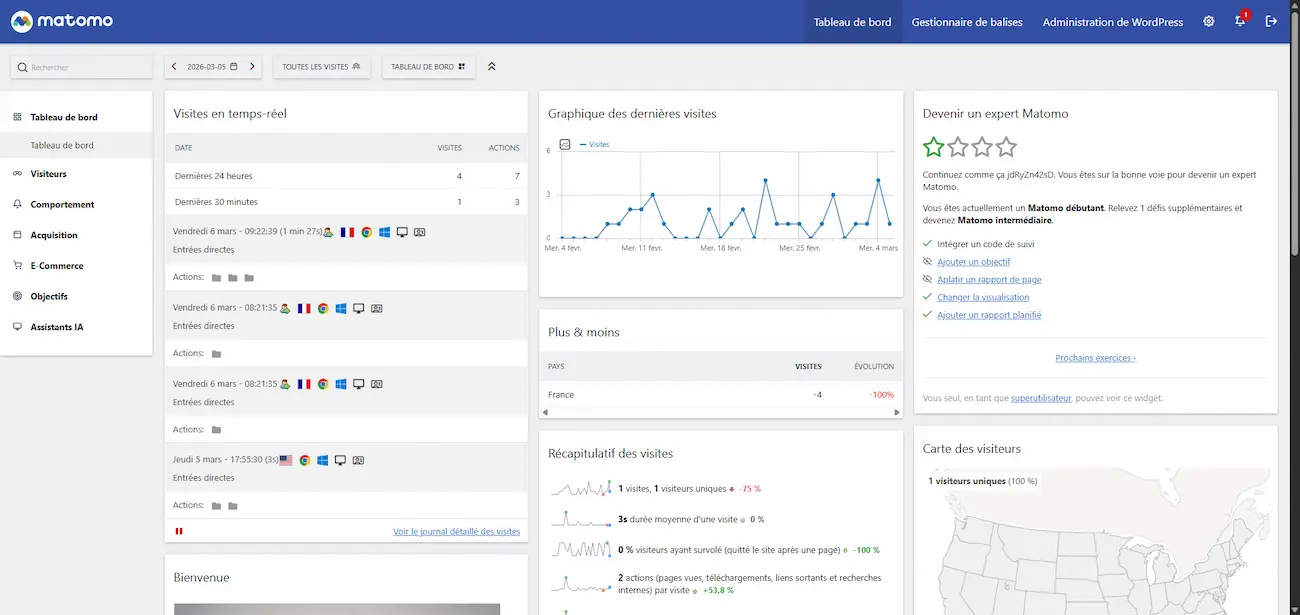Open the E-Commerce sidebar section
The width and height of the screenshot is (1300, 615).
pyautogui.click(x=55, y=265)
